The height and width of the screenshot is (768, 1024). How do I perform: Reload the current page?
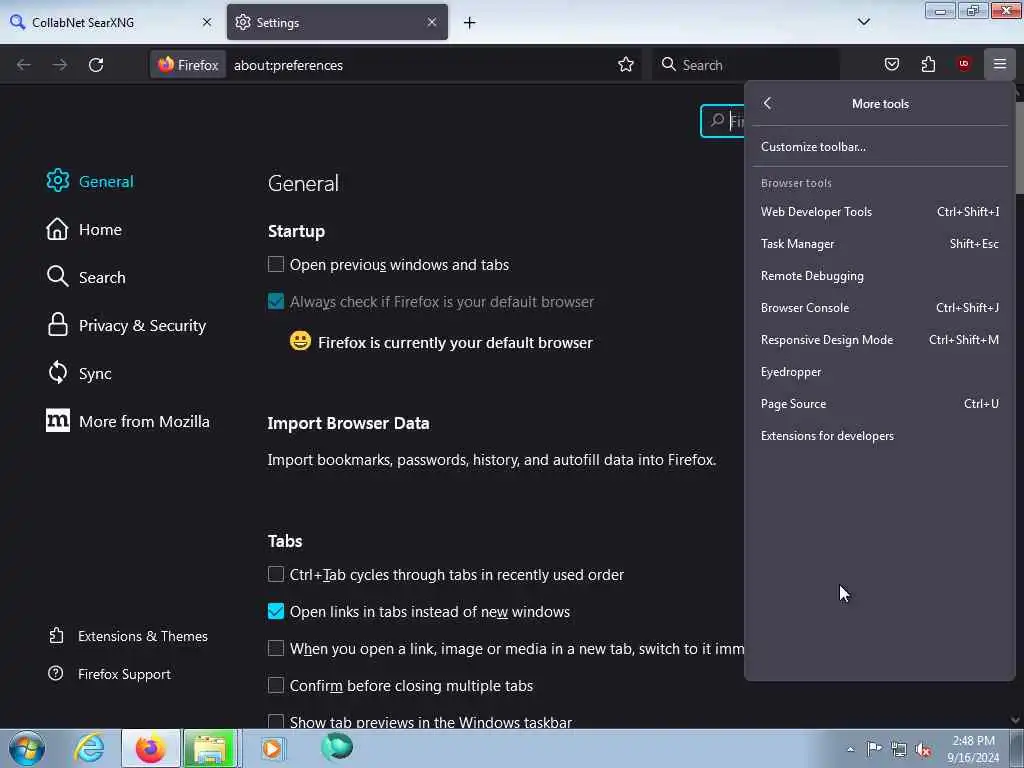96,65
